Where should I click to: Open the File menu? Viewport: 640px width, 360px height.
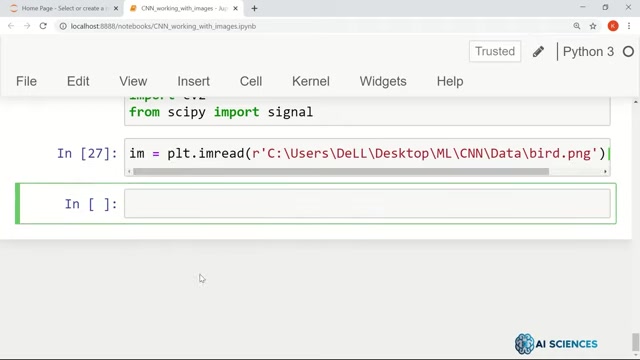27,81
